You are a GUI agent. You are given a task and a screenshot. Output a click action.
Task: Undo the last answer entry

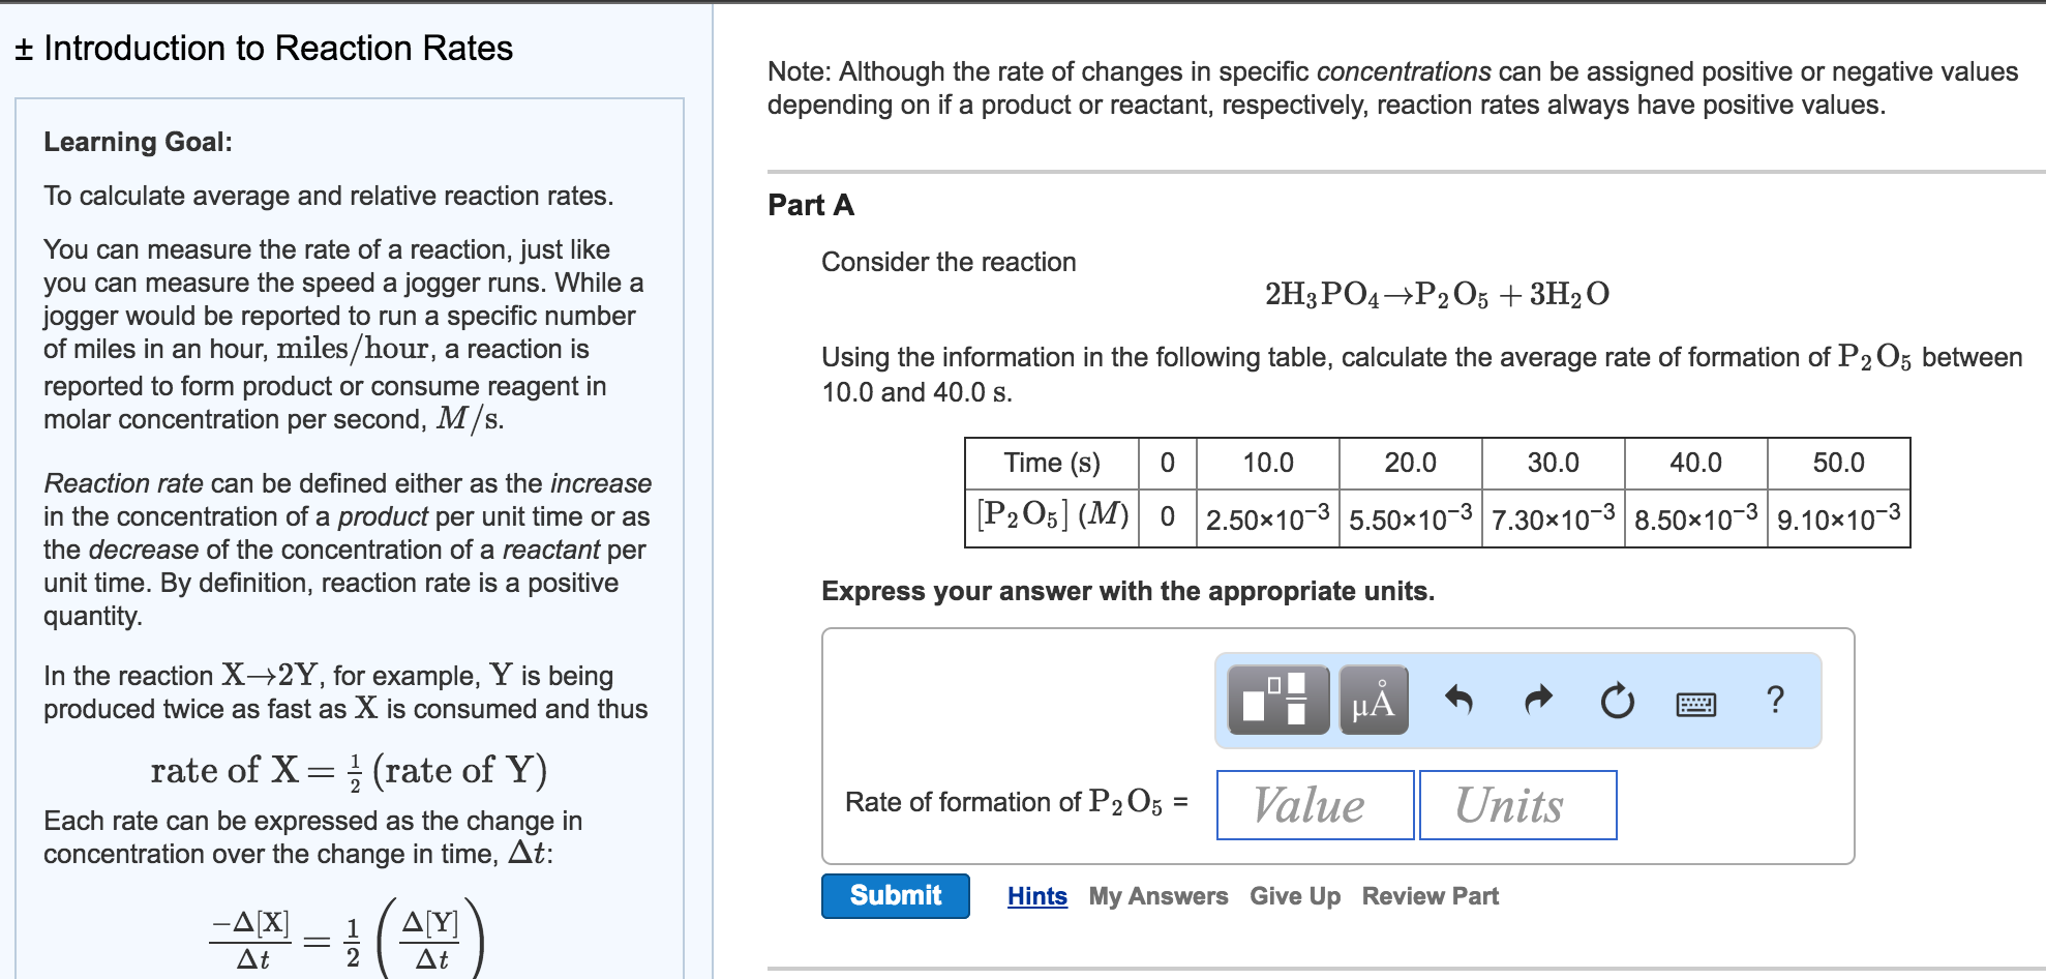coord(1460,700)
